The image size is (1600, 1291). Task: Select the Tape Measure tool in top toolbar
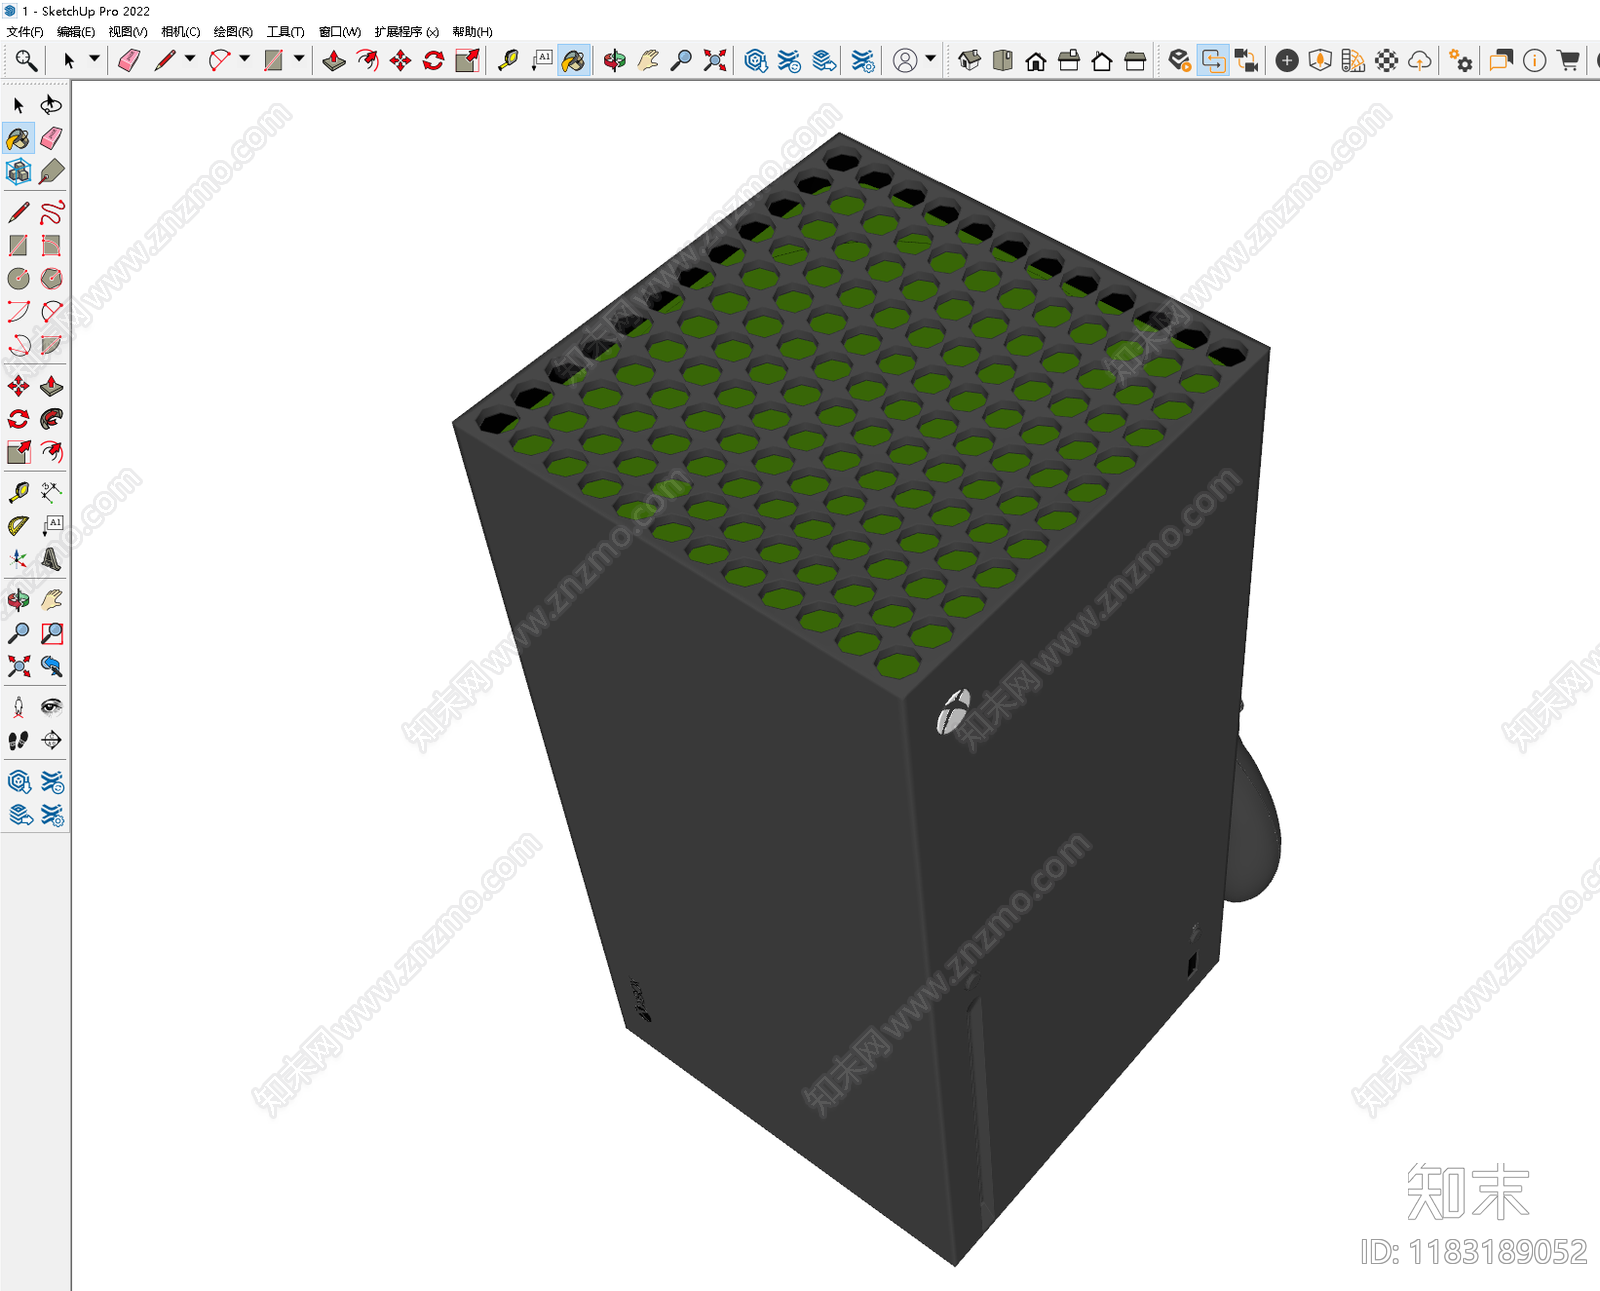click(x=508, y=61)
